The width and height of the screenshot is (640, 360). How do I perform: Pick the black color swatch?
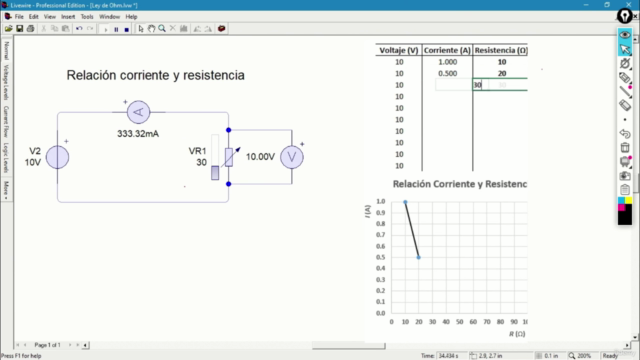[x=625, y=218]
